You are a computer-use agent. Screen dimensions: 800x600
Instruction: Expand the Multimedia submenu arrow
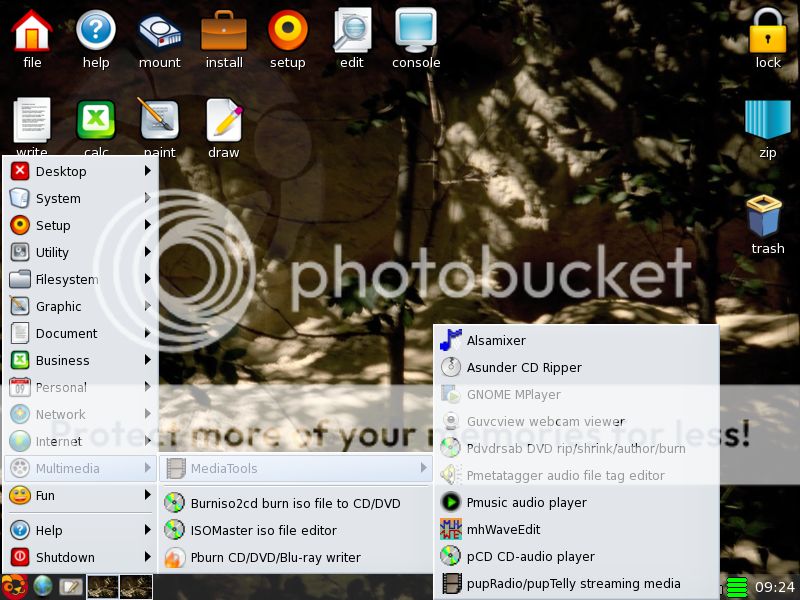[x=147, y=468]
